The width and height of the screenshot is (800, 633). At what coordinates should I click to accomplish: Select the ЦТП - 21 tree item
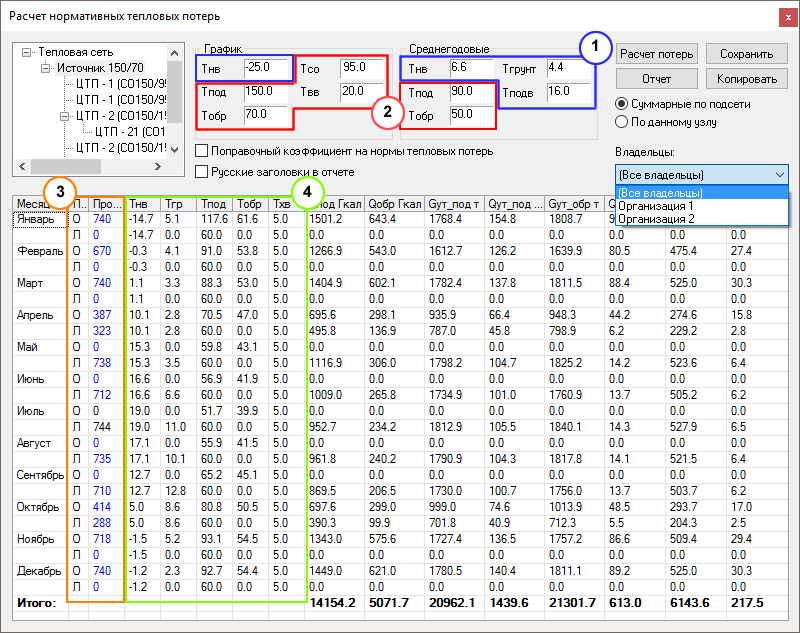130,132
